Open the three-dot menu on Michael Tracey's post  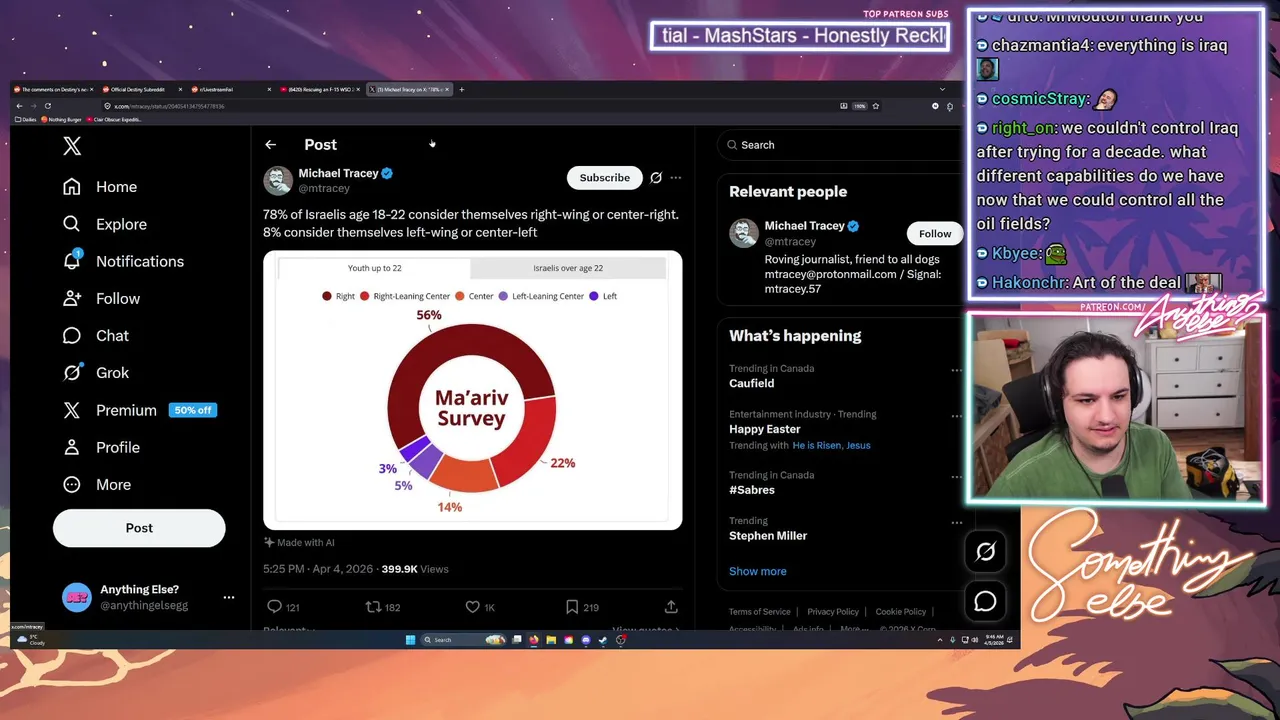point(676,178)
